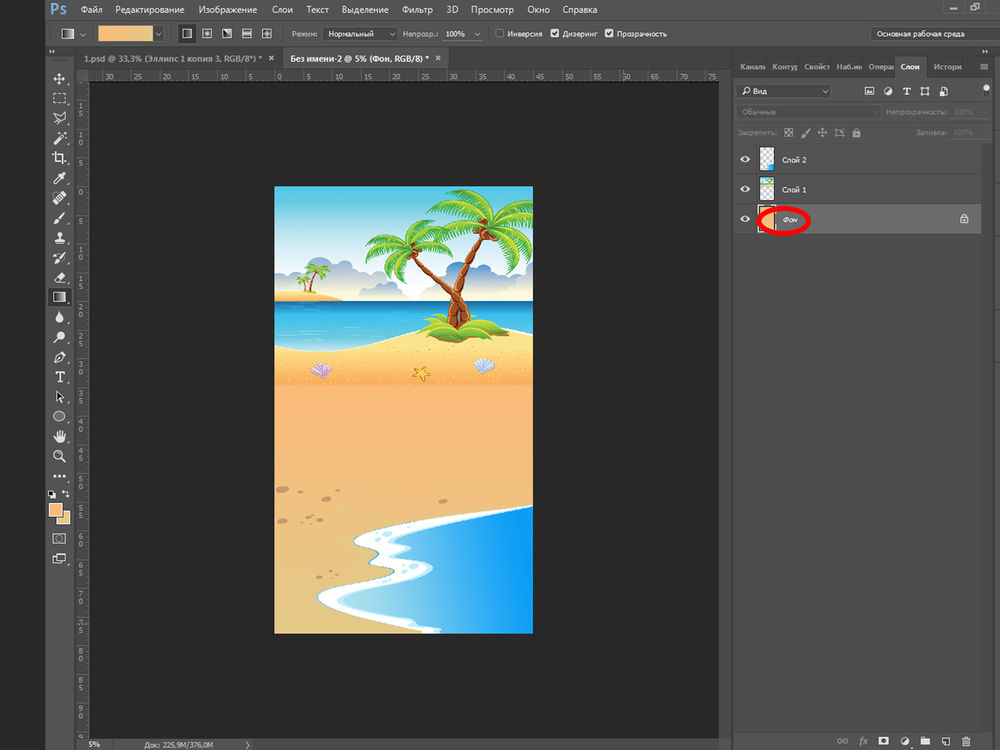Activate the Horizontal Type tool
1000x750 pixels.
pyautogui.click(x=59, y=377)
